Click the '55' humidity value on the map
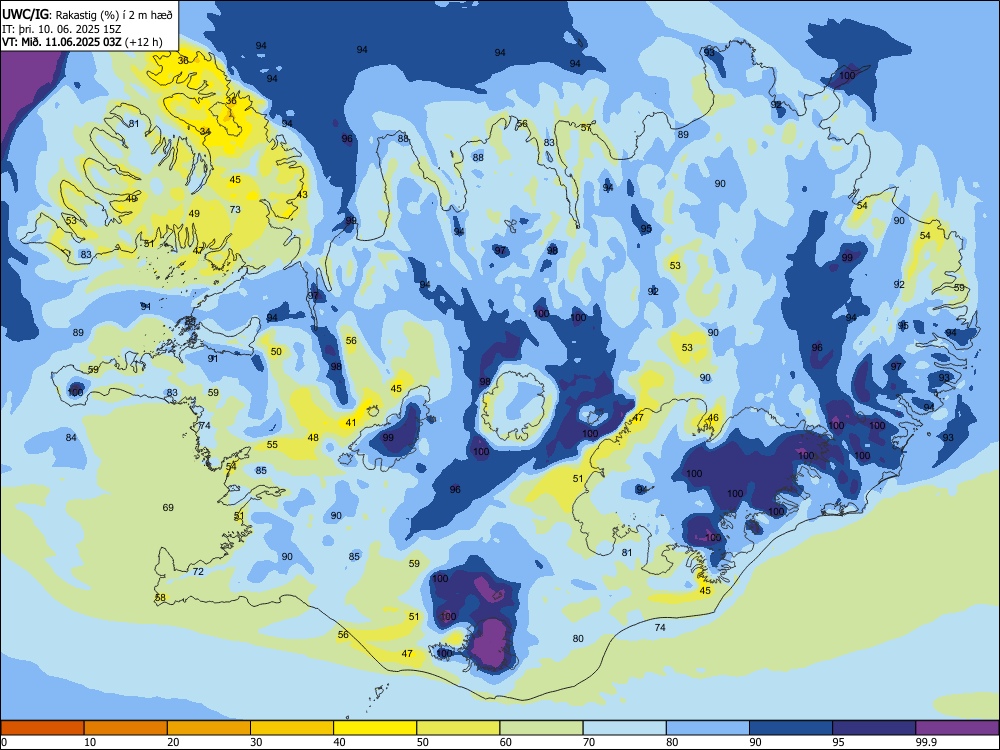The height and width of the screenshot is (750, 1000). click(x=272, y=445)
